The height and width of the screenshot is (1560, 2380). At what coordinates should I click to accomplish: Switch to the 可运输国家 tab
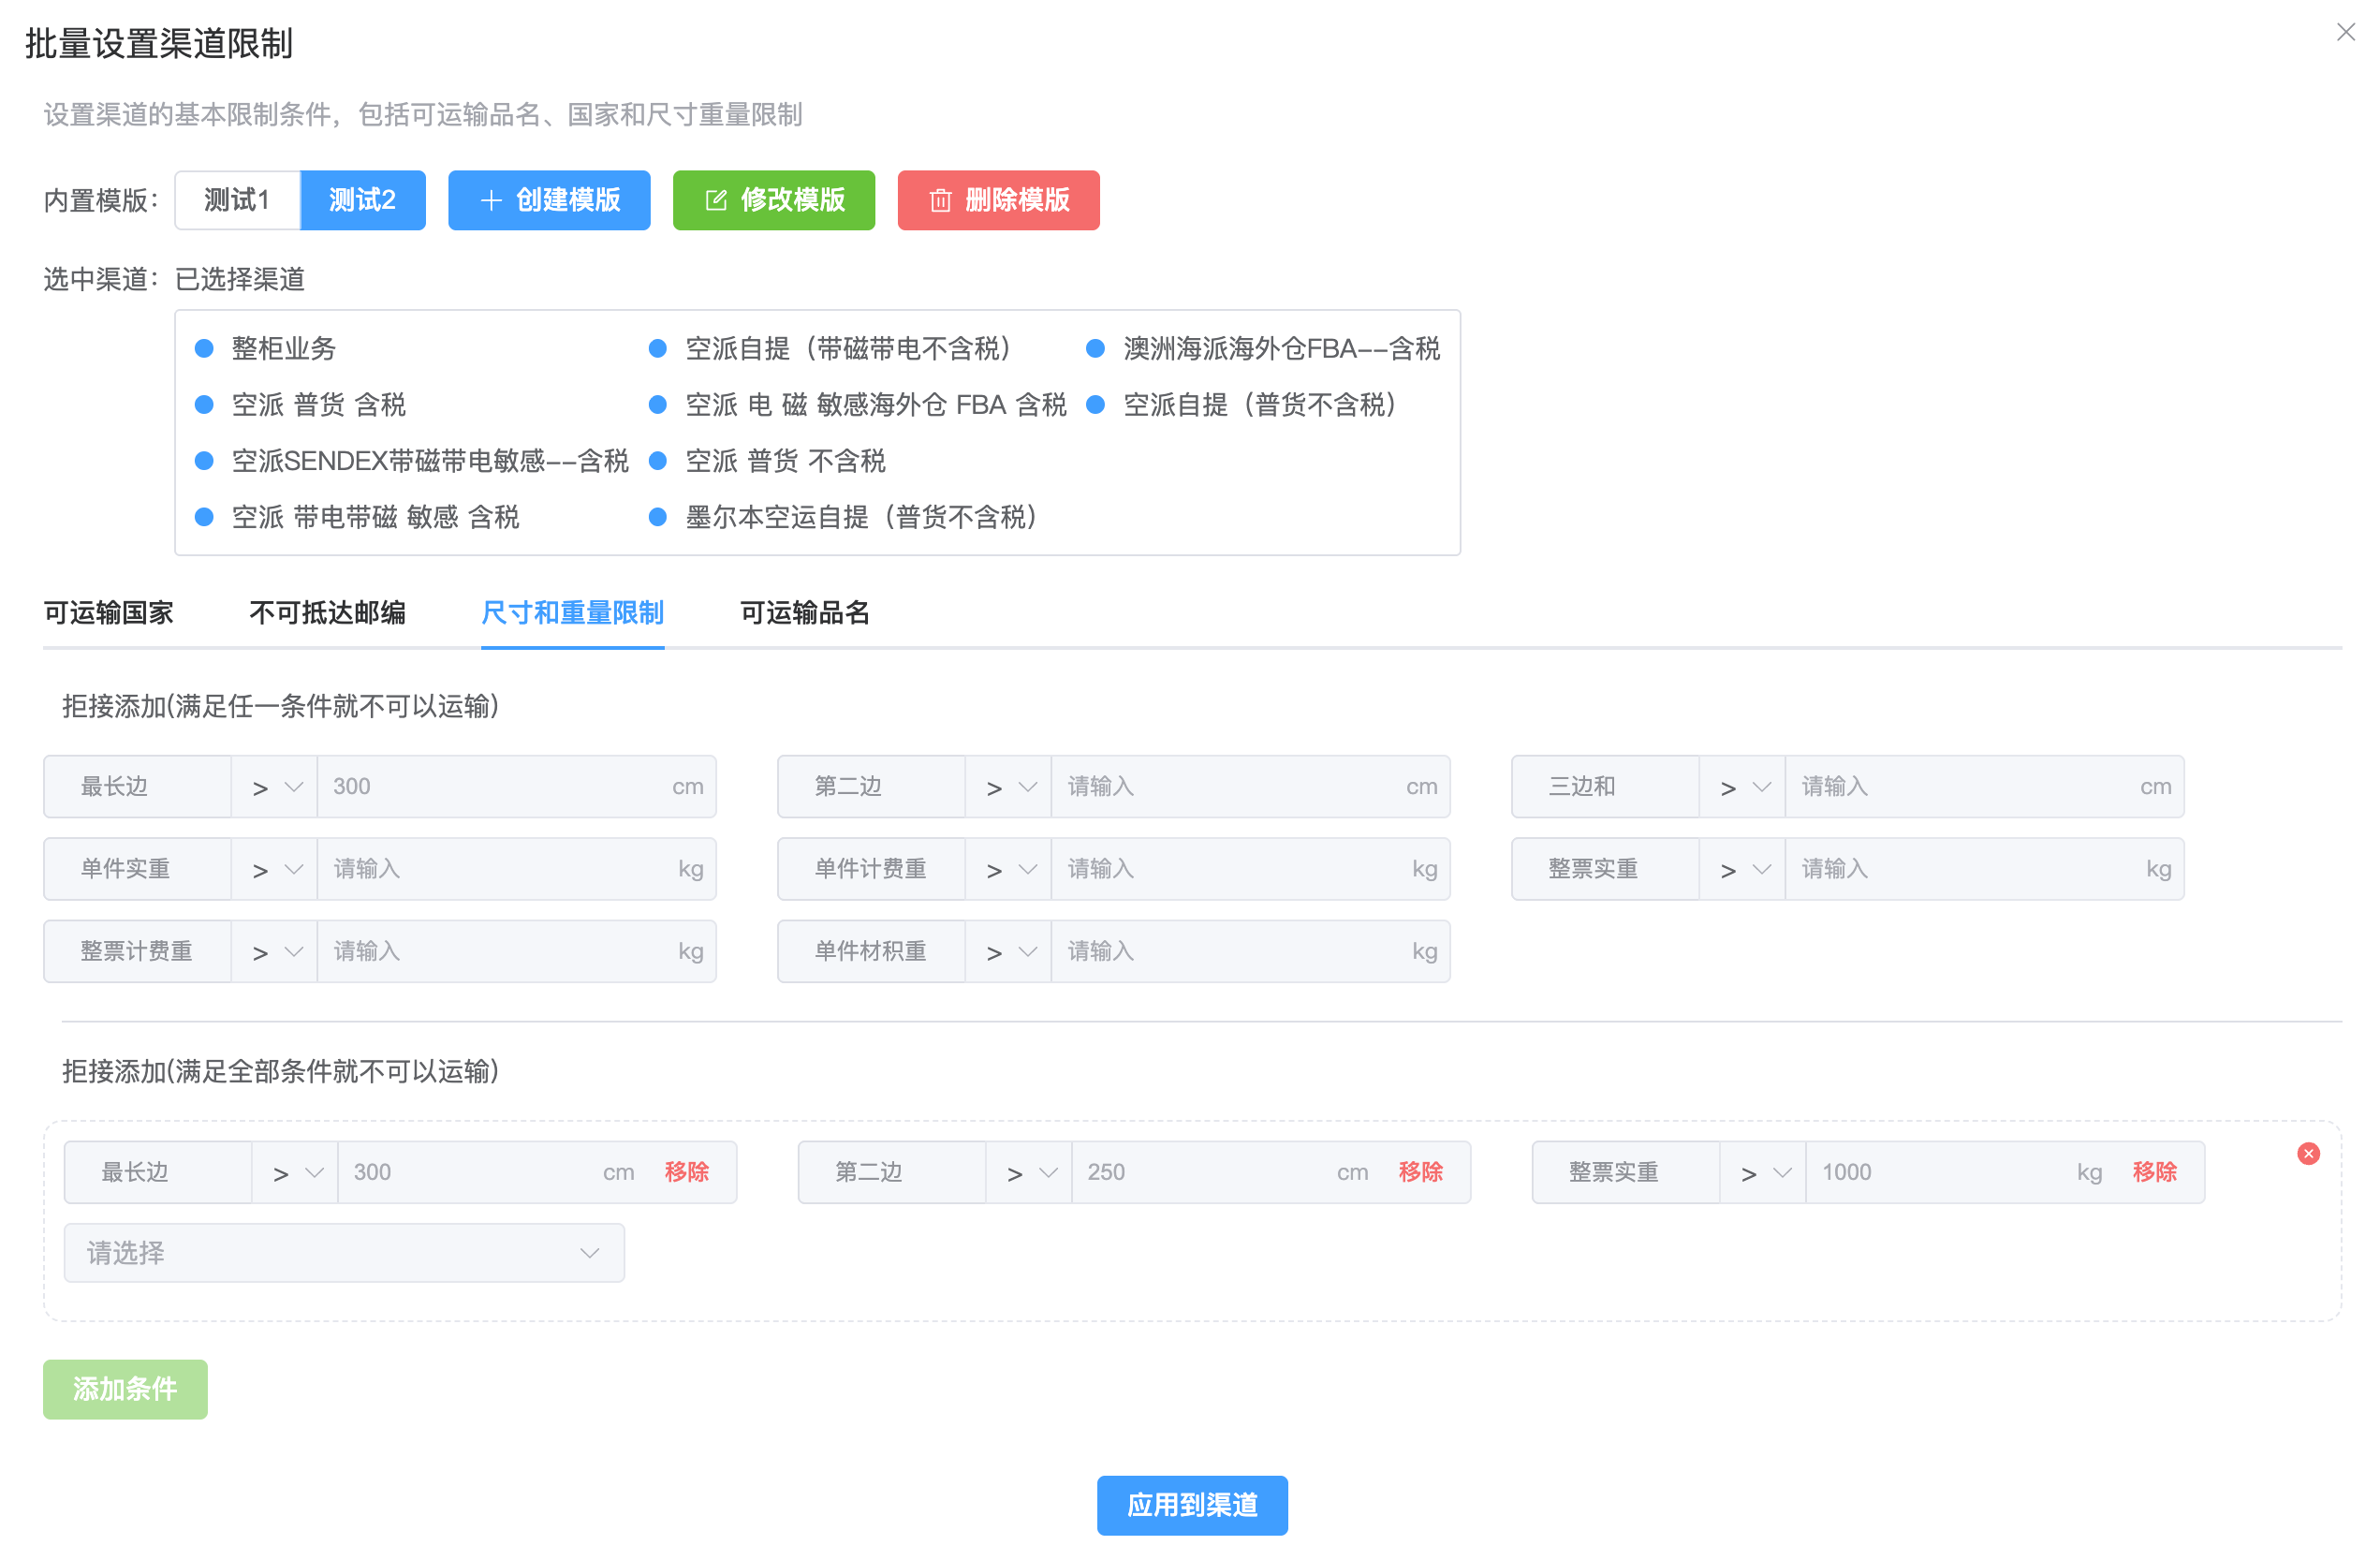point(108,612)
